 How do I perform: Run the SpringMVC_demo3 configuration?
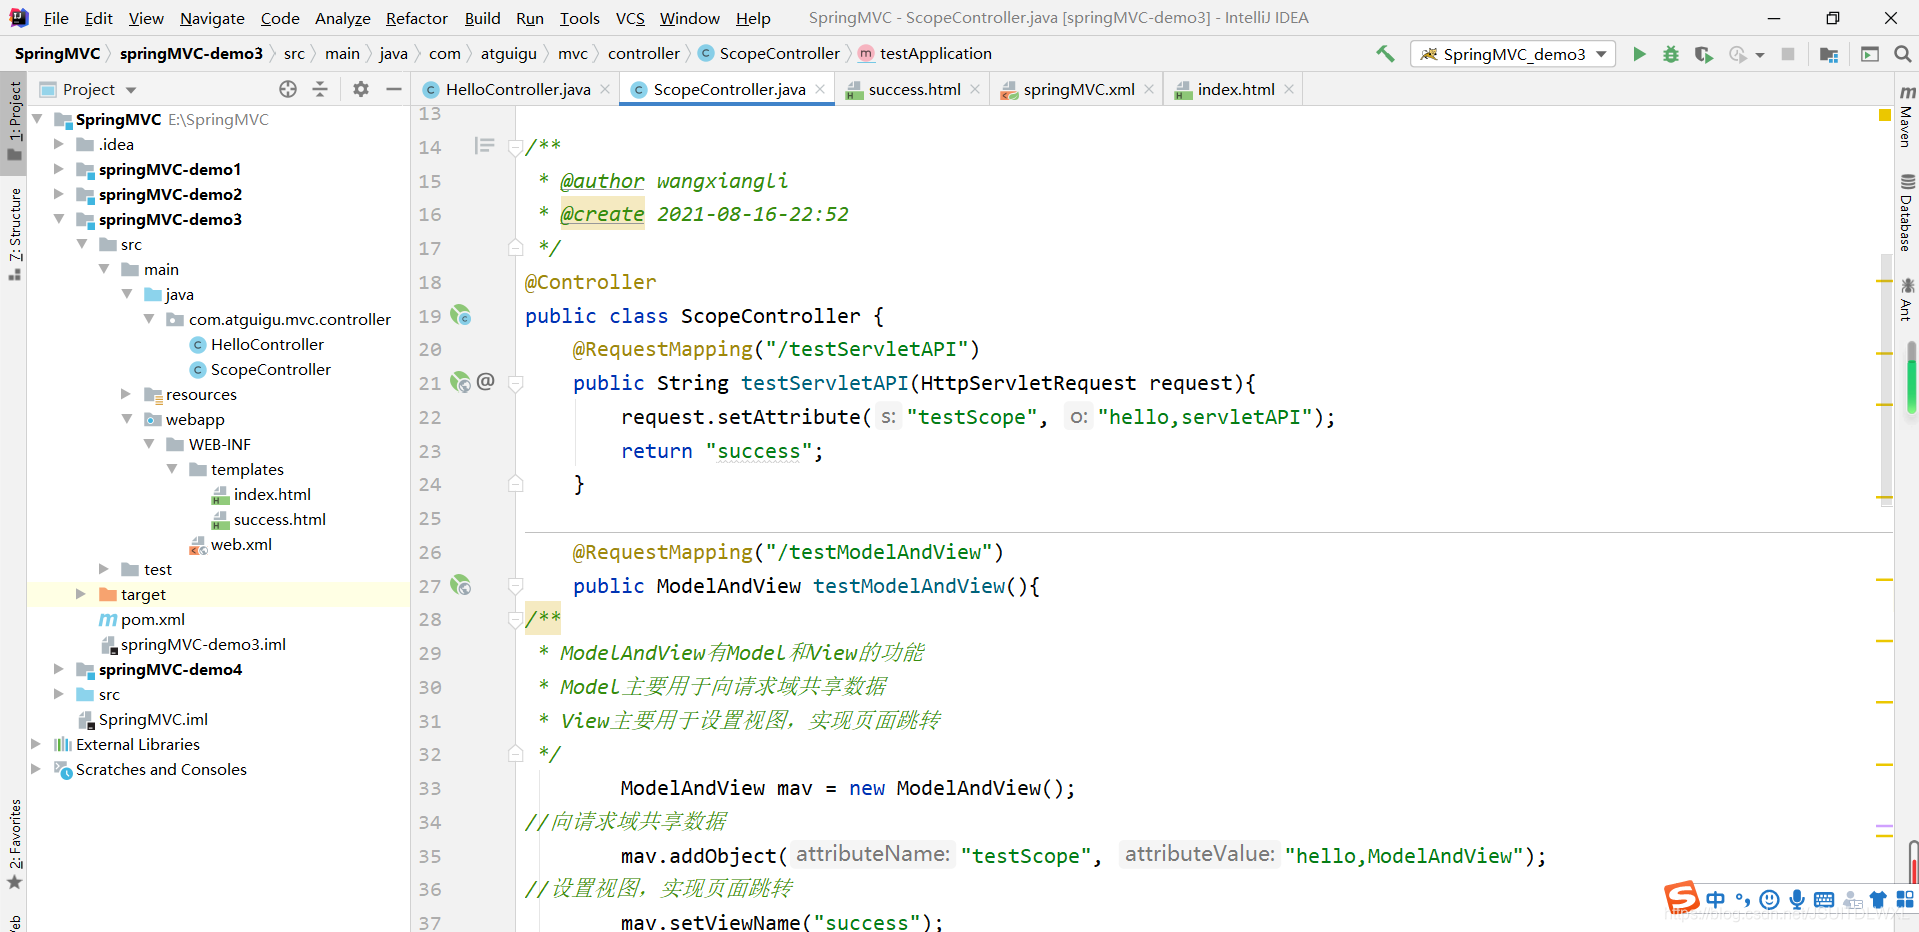coord(1639,54)
